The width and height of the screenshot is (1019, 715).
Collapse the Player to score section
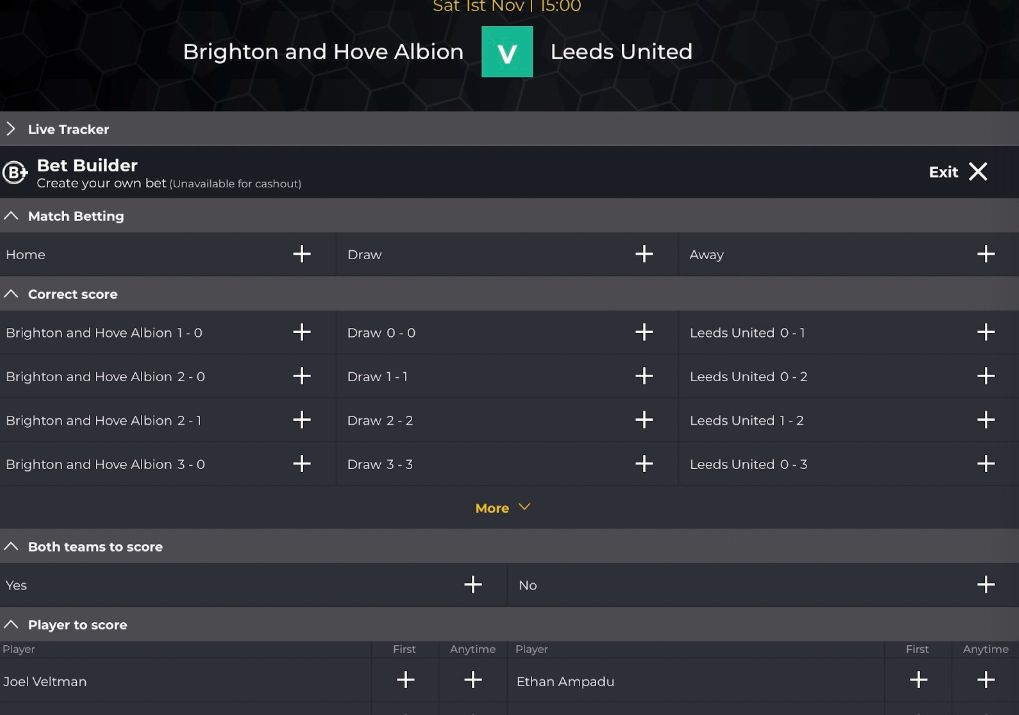(x=11, y=625)
